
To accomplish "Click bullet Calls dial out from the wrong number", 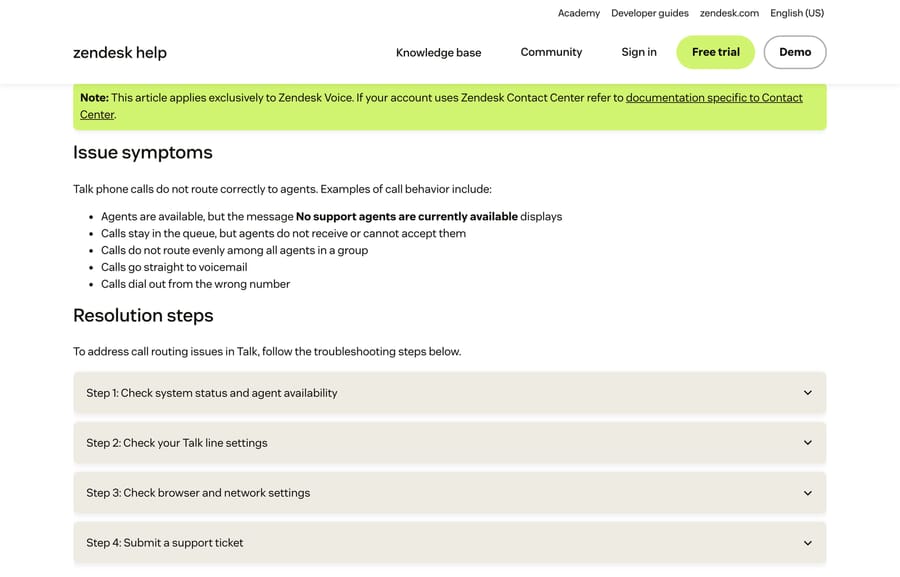I will pos(195,284).
